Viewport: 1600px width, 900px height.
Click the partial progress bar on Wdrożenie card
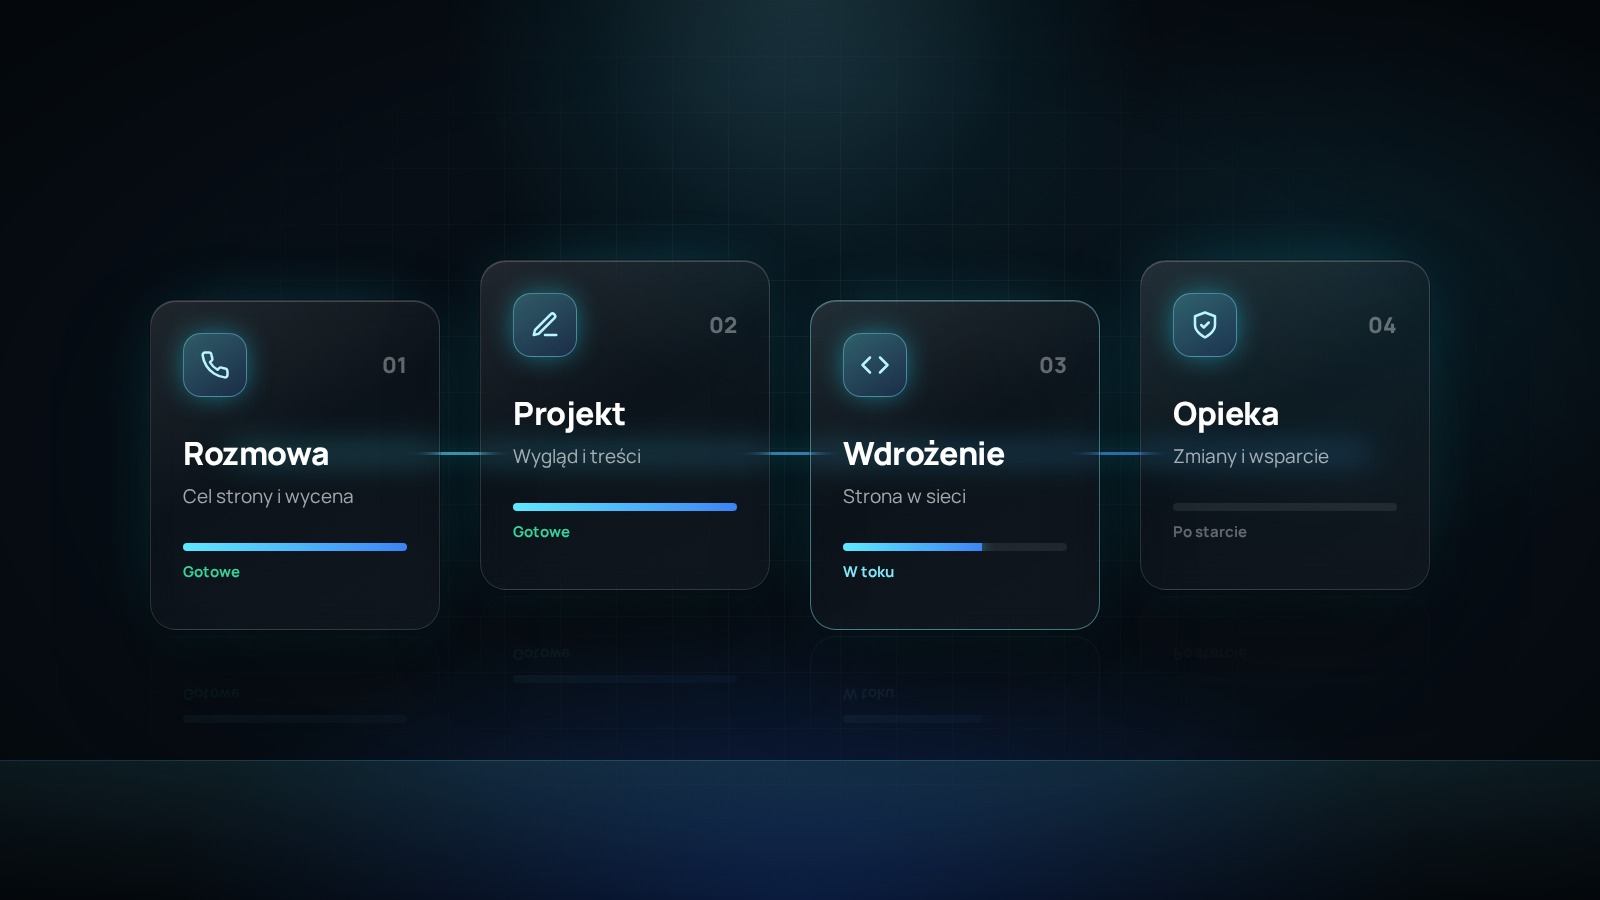tap(955, 547)
